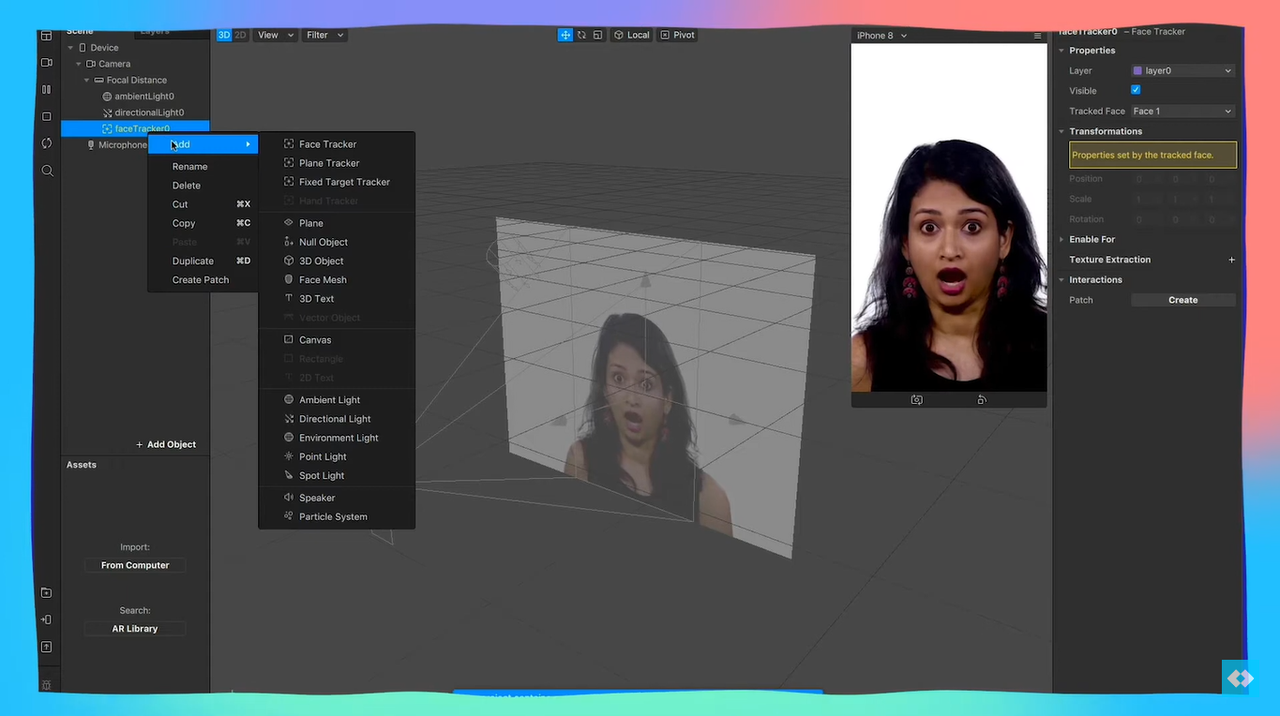The width and height of the screenshot is (1280, 716).
Task: Open the View dropdown in the viewport
Action: tap(276, 35)
